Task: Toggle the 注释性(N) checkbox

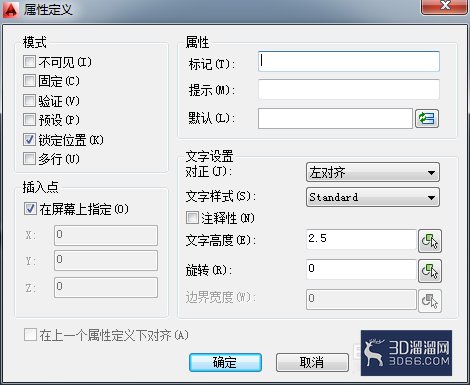Action: point(192,218)
